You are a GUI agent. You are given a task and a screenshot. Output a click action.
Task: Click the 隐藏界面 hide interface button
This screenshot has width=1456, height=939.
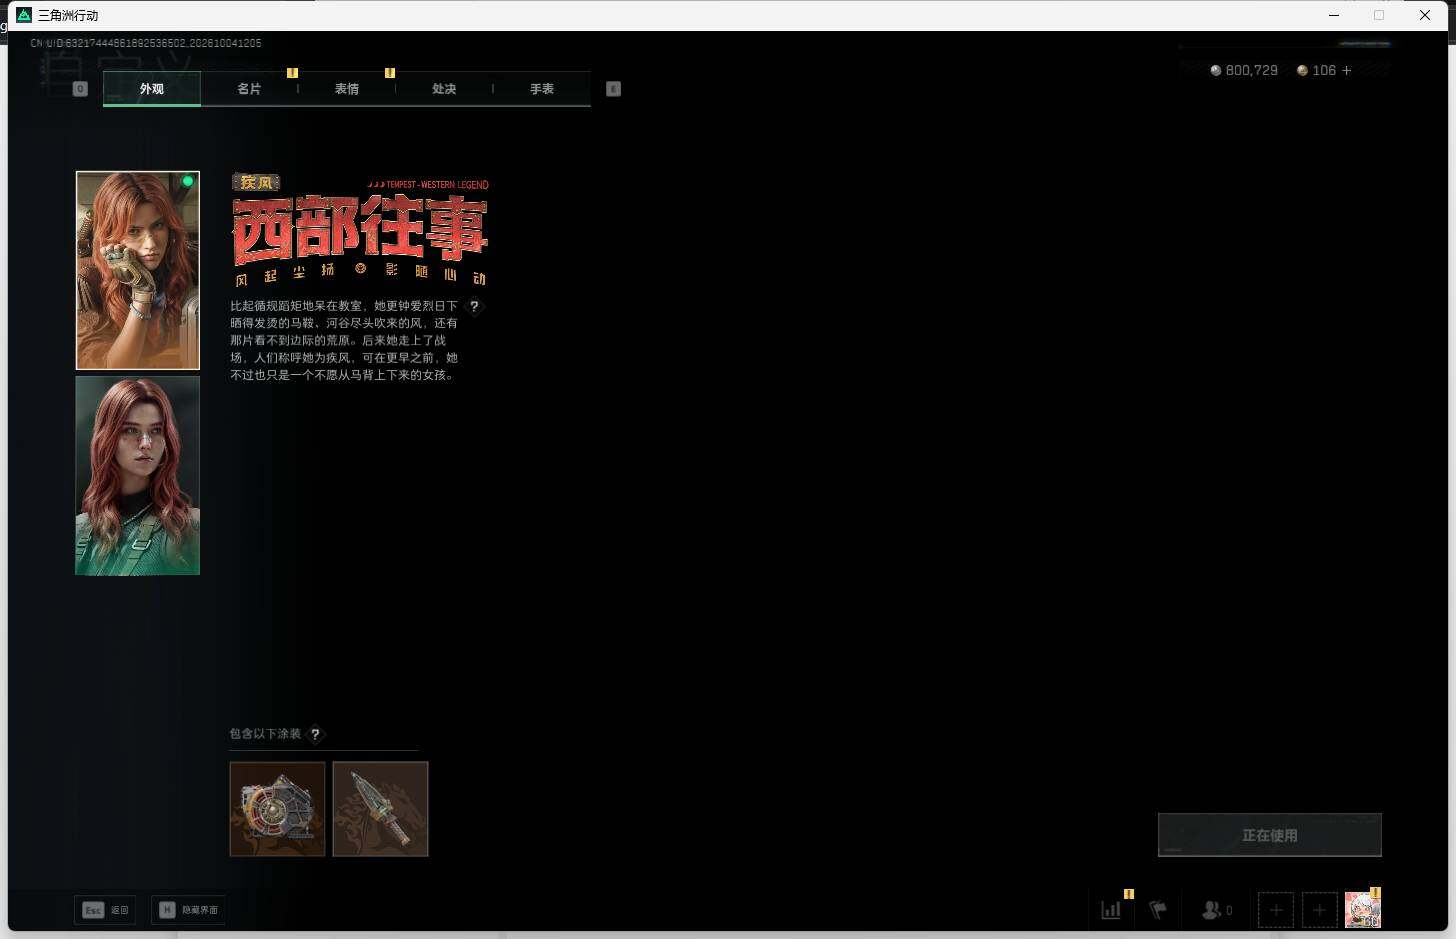tap(188, 910)
